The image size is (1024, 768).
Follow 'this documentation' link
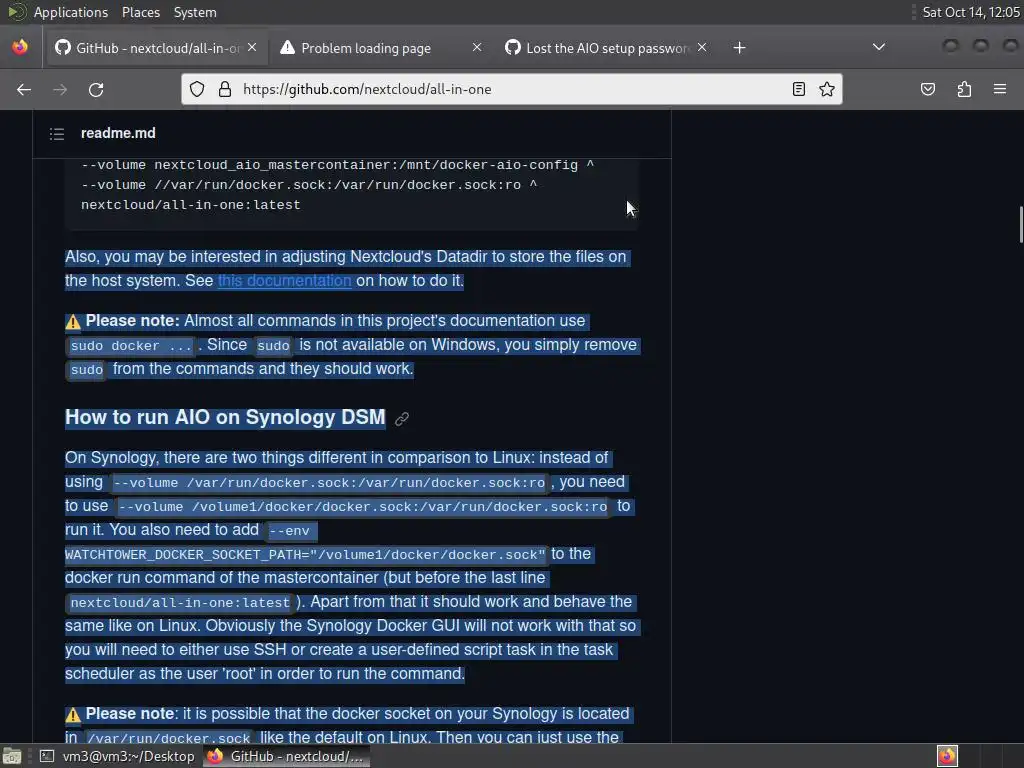click(x=285, y=281)
